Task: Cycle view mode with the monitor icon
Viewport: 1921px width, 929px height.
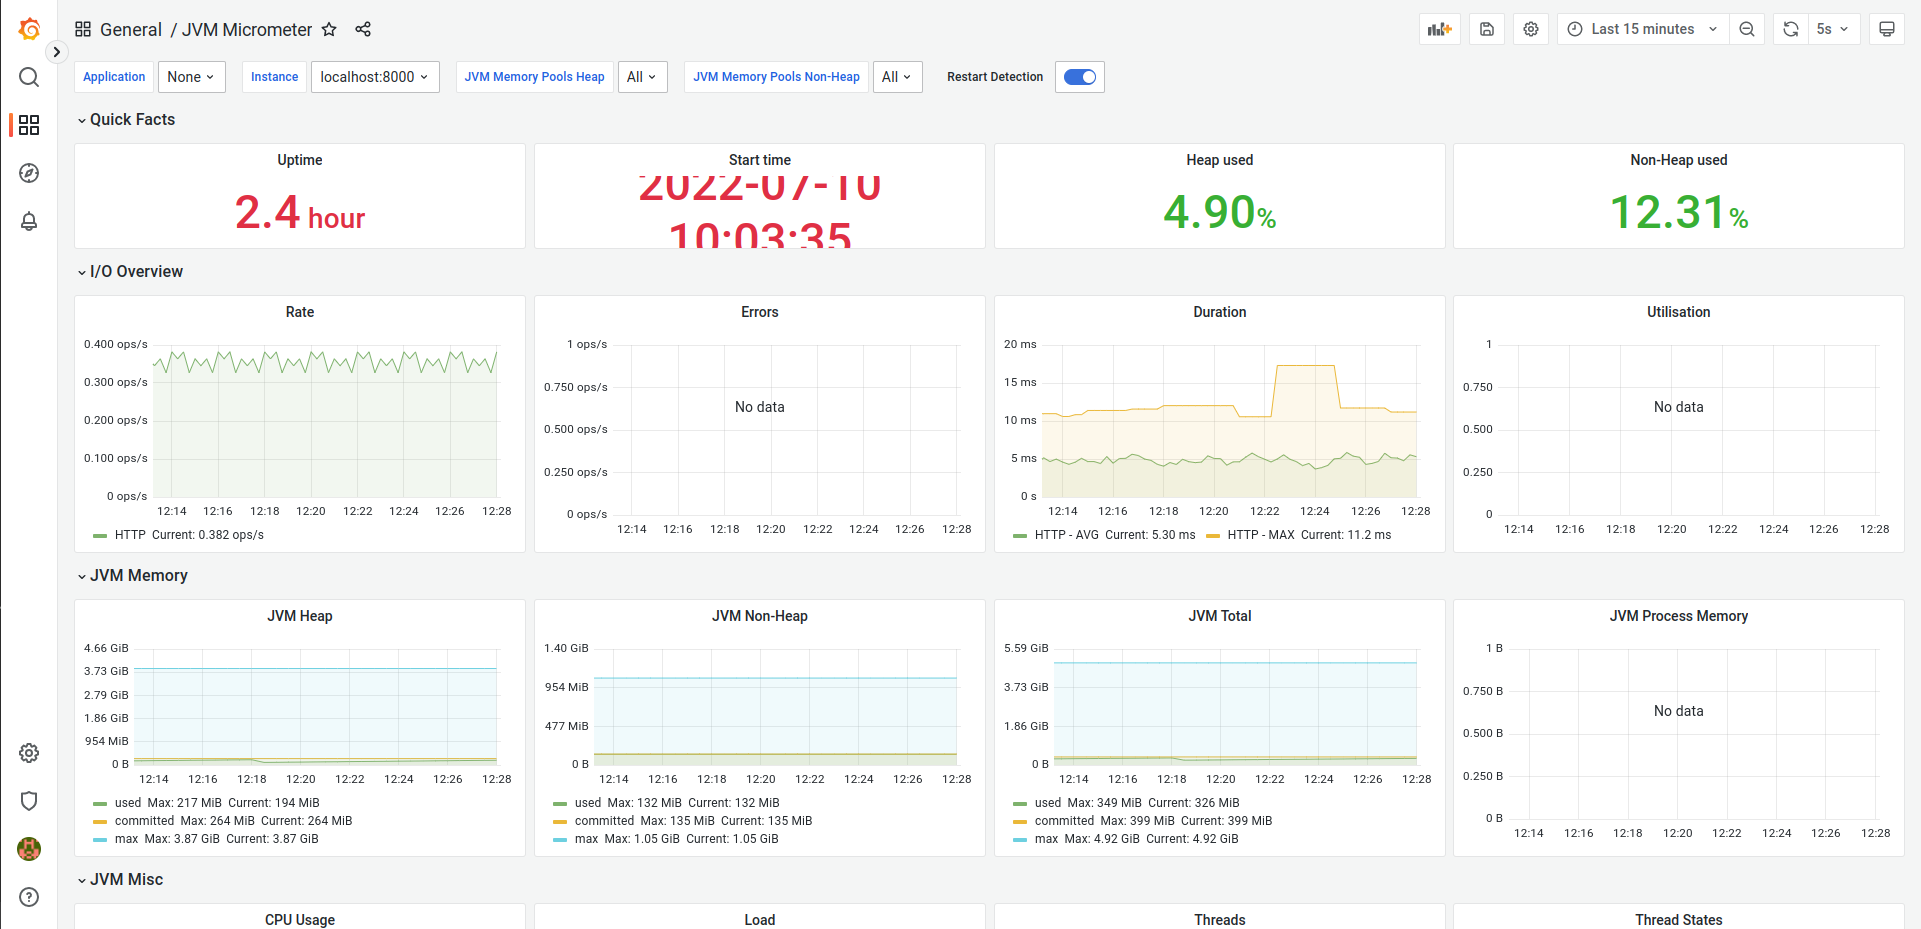Action: coord(1887,29)
